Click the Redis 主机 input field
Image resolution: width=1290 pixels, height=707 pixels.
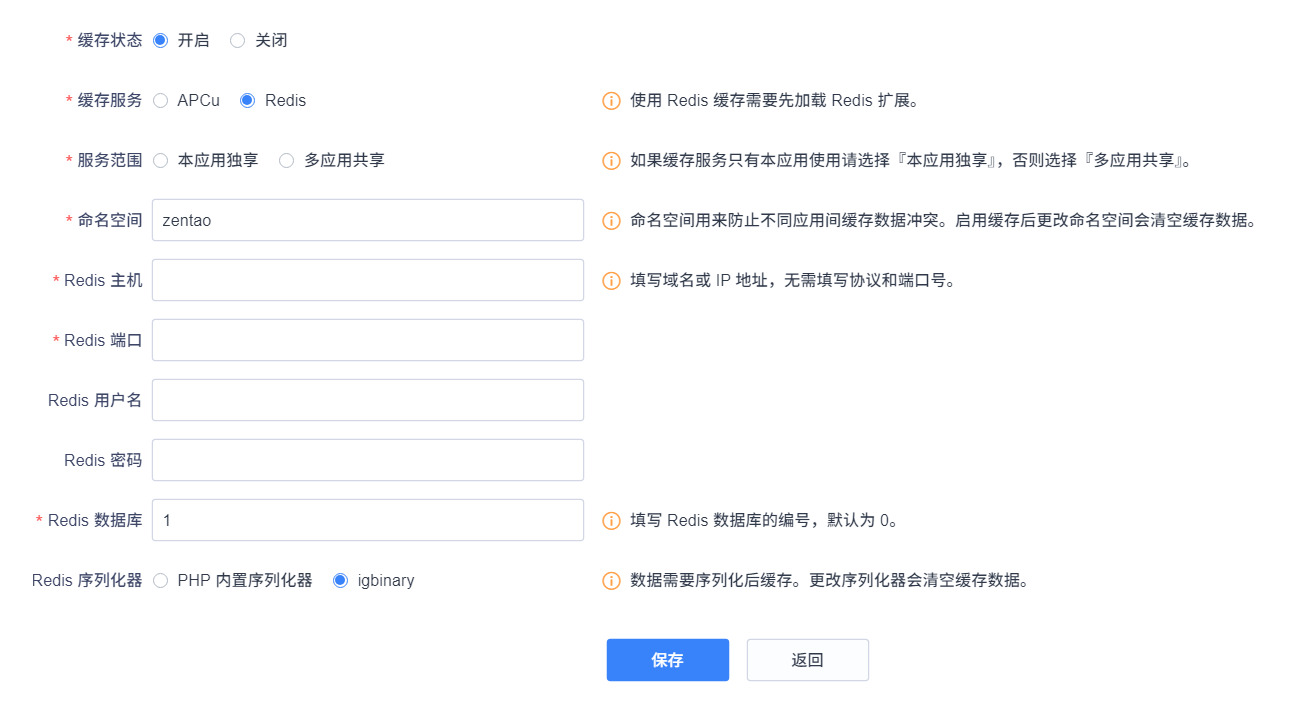pyautogui.click(x=368, y=280)
